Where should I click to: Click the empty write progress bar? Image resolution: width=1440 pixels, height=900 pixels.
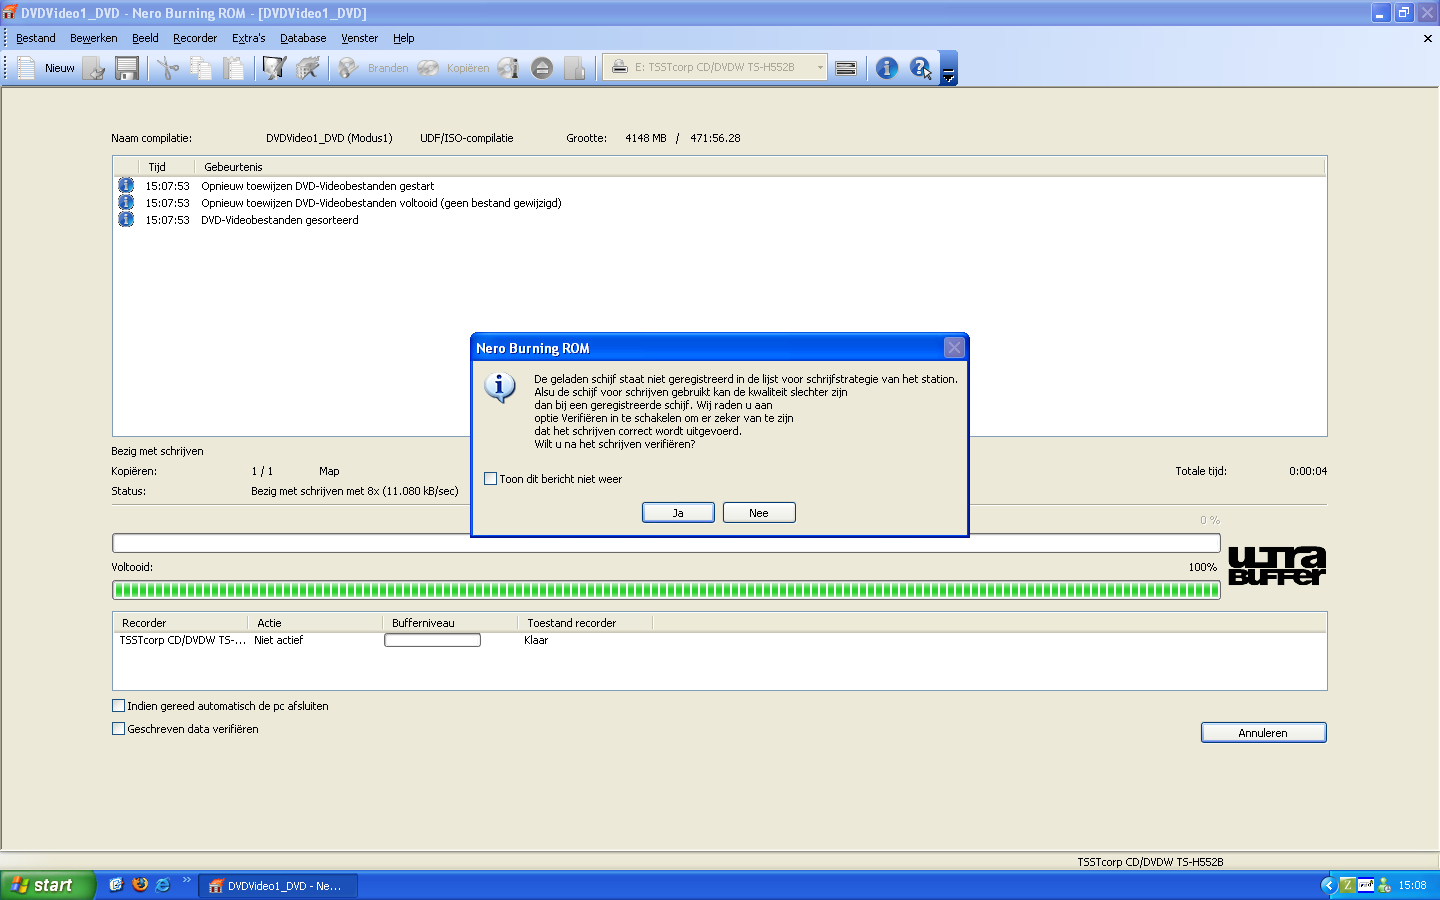pos(666,543)
